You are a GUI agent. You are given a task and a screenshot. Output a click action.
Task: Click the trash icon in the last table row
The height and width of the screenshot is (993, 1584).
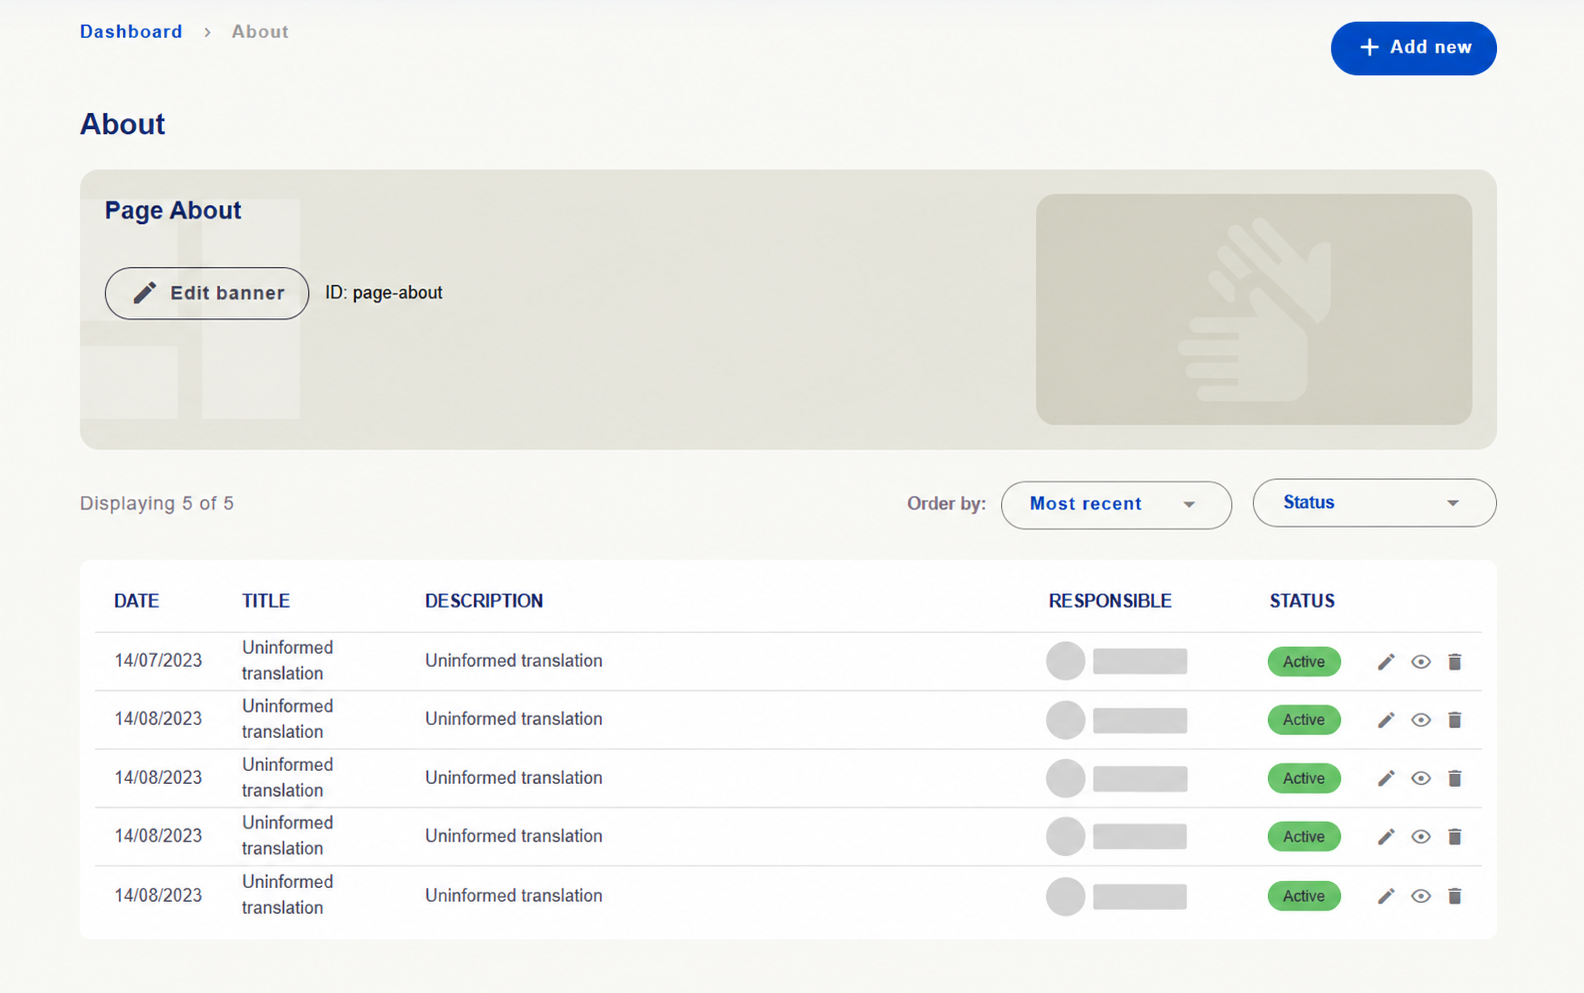[1454, 896]
